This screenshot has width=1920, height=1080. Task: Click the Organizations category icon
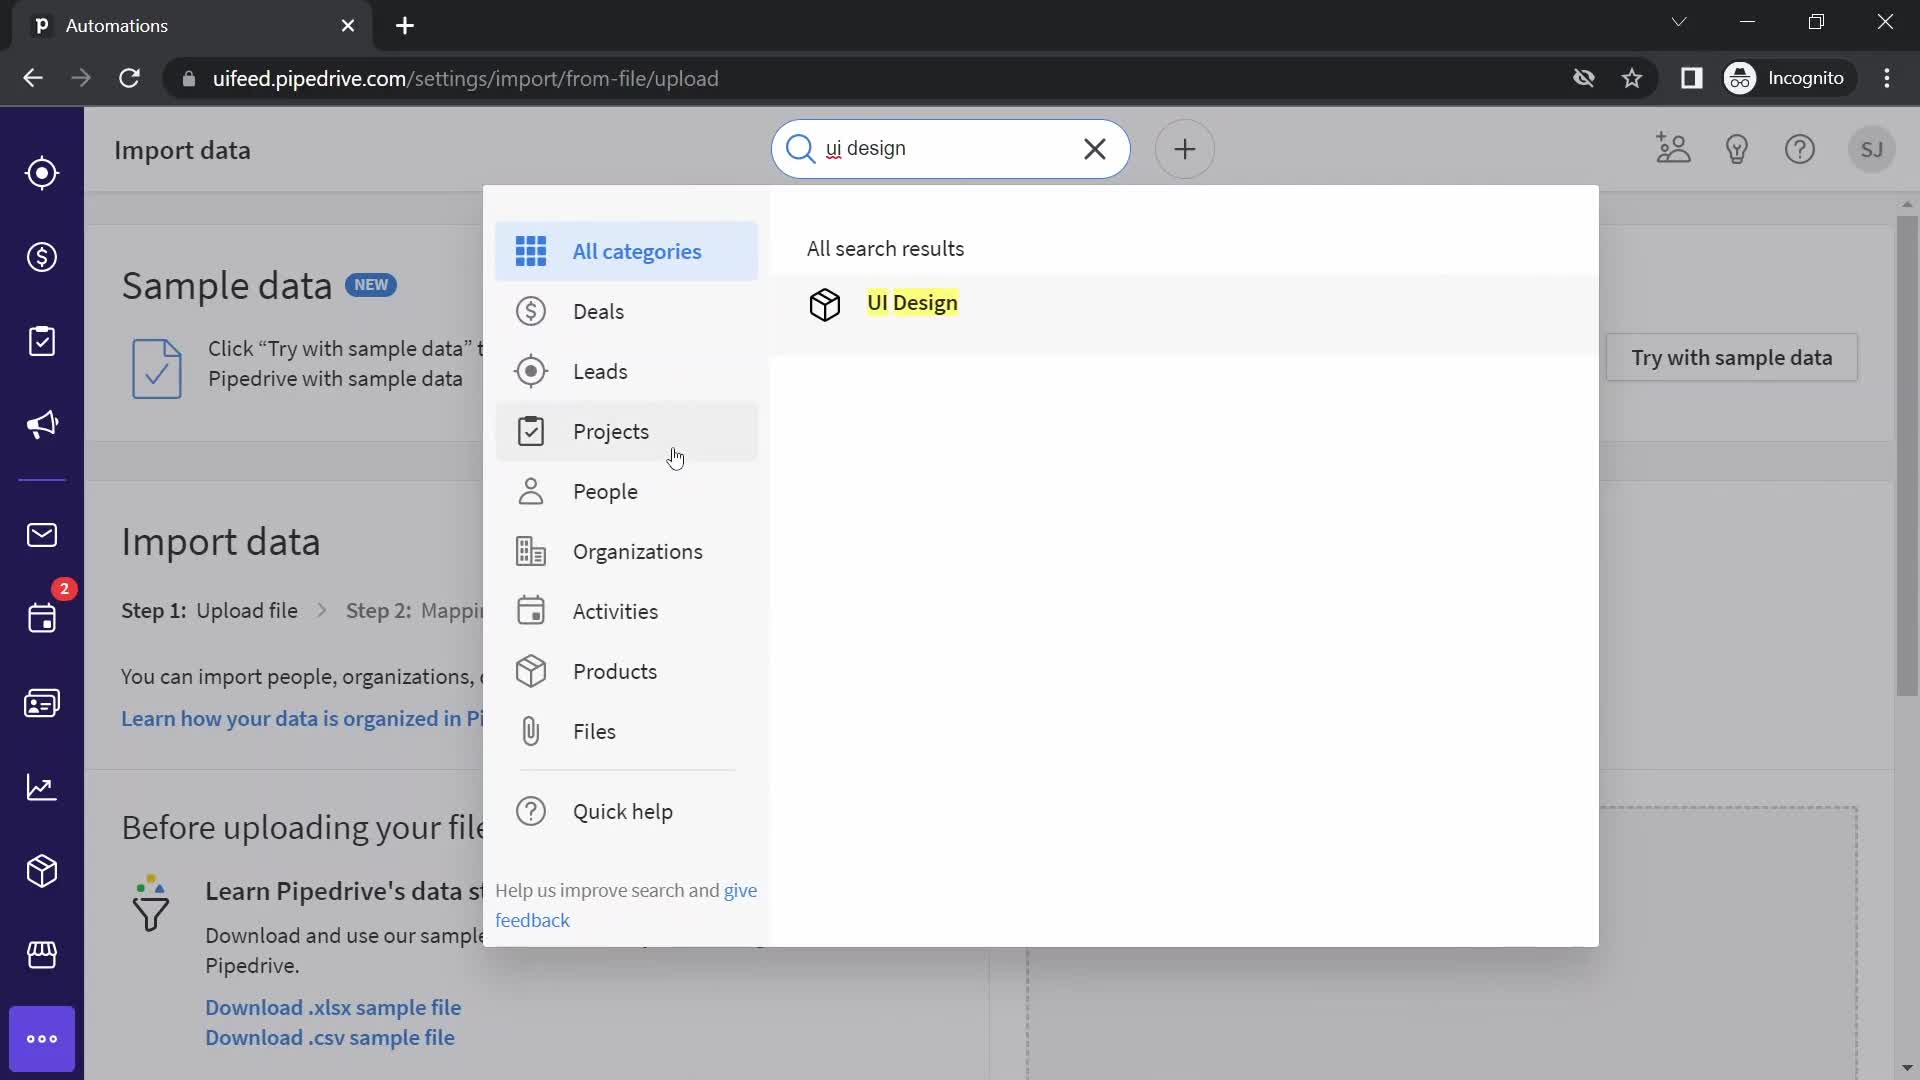(531, 553)
